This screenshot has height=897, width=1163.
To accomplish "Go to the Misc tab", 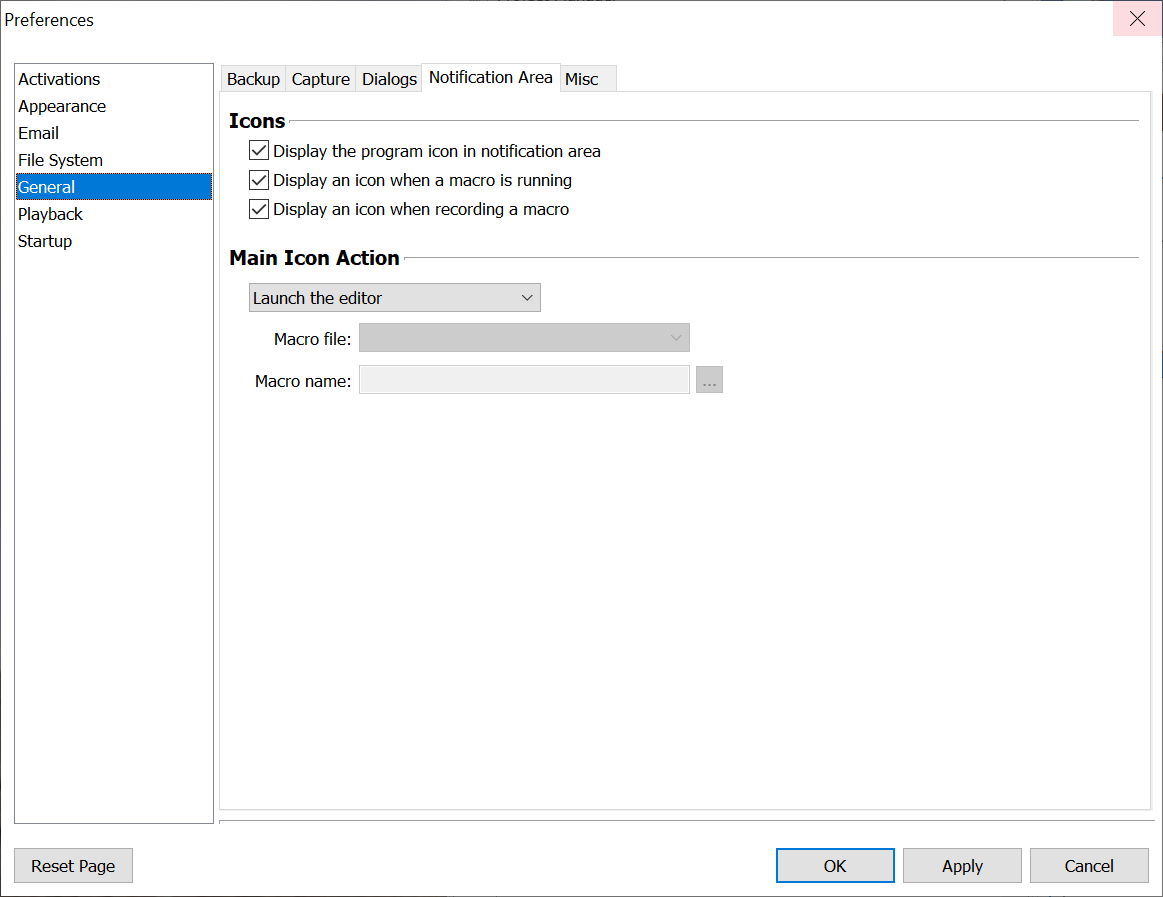I will pyautogui.click(x=582, y=79).
